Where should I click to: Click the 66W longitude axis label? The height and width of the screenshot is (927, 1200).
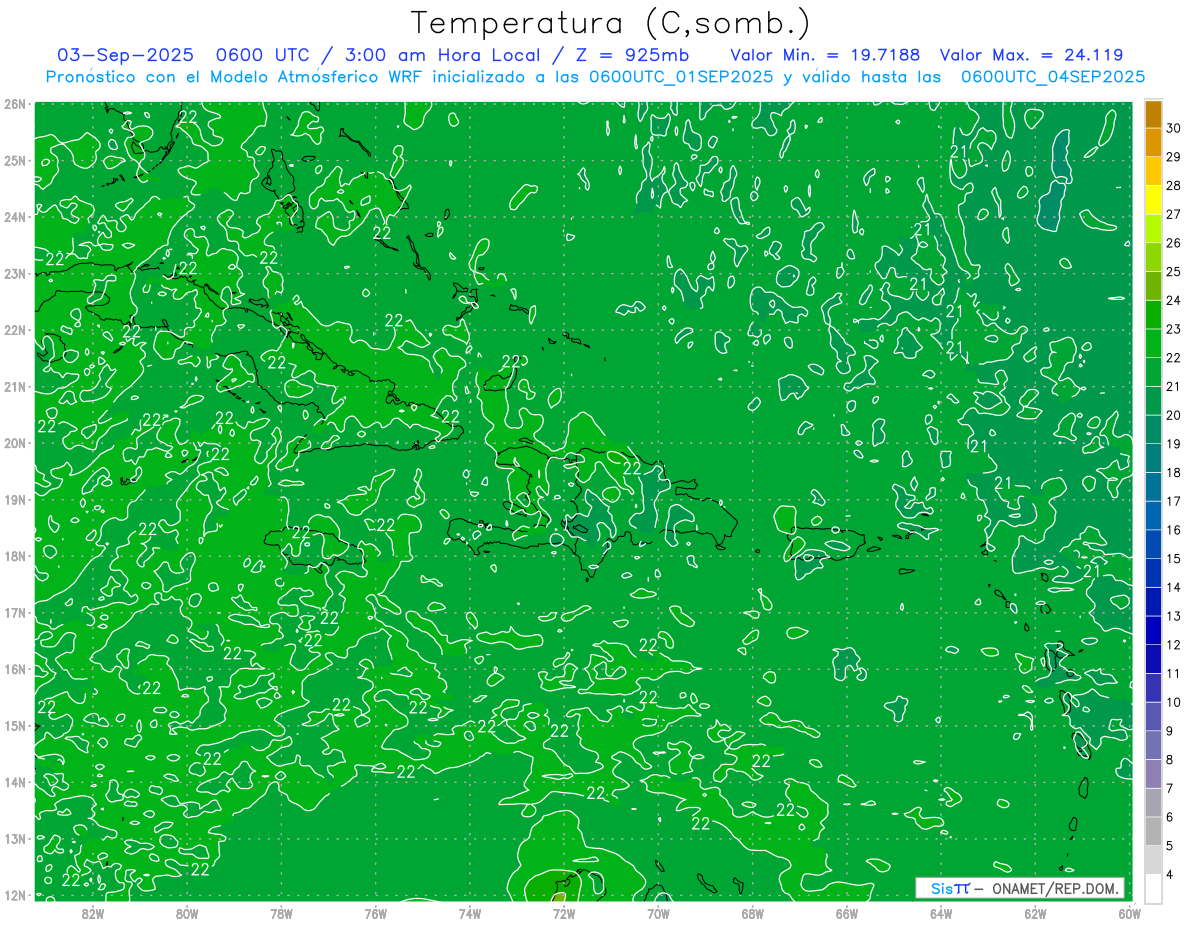click(846, 913)
